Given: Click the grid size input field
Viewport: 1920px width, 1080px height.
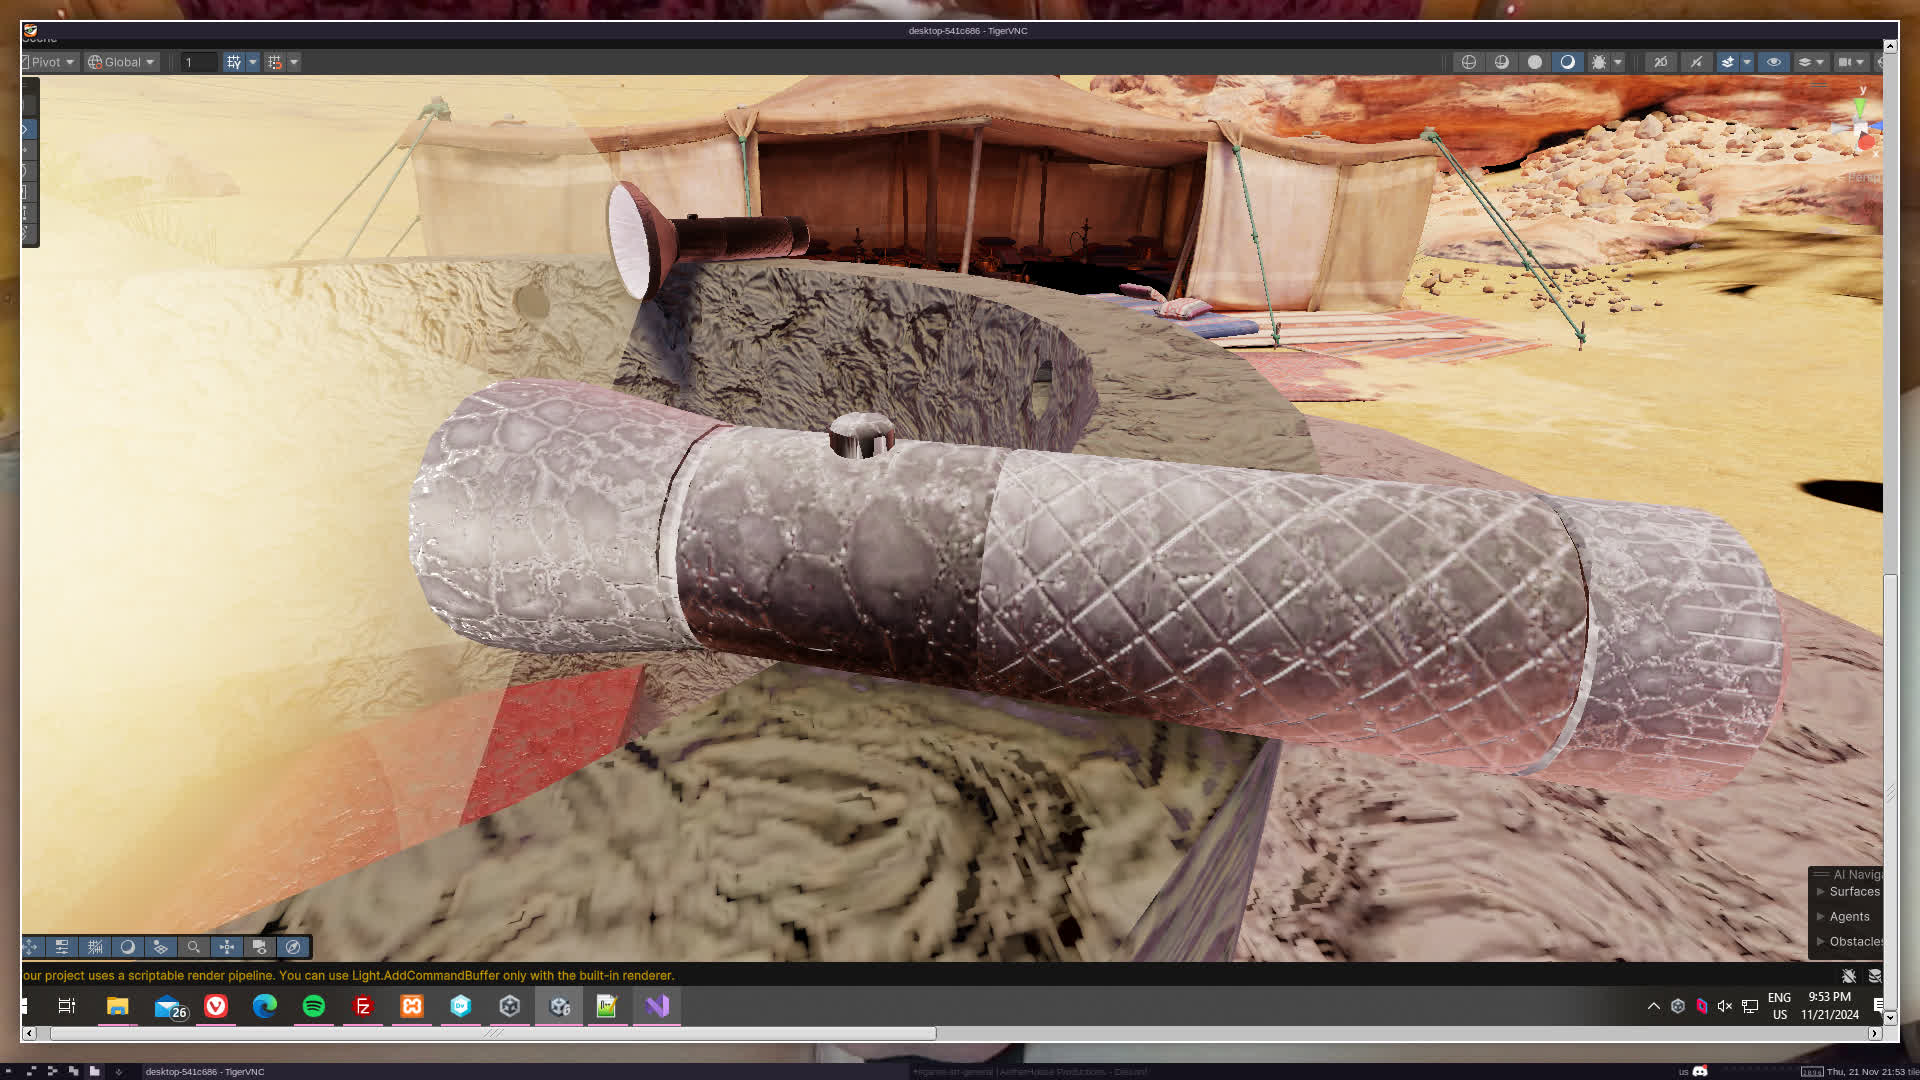Looking at the screenshot, I should tap(199, 62).
